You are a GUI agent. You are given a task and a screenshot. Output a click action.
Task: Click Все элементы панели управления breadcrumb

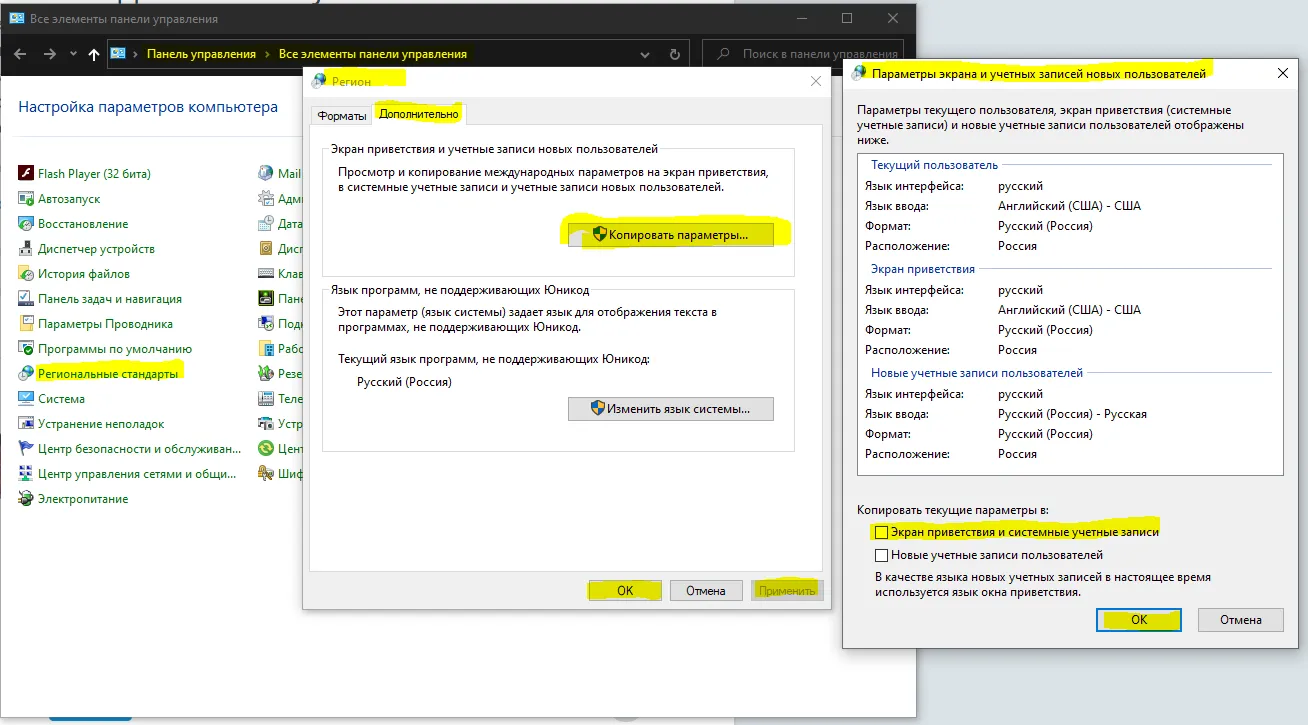(x=373, y=54)
